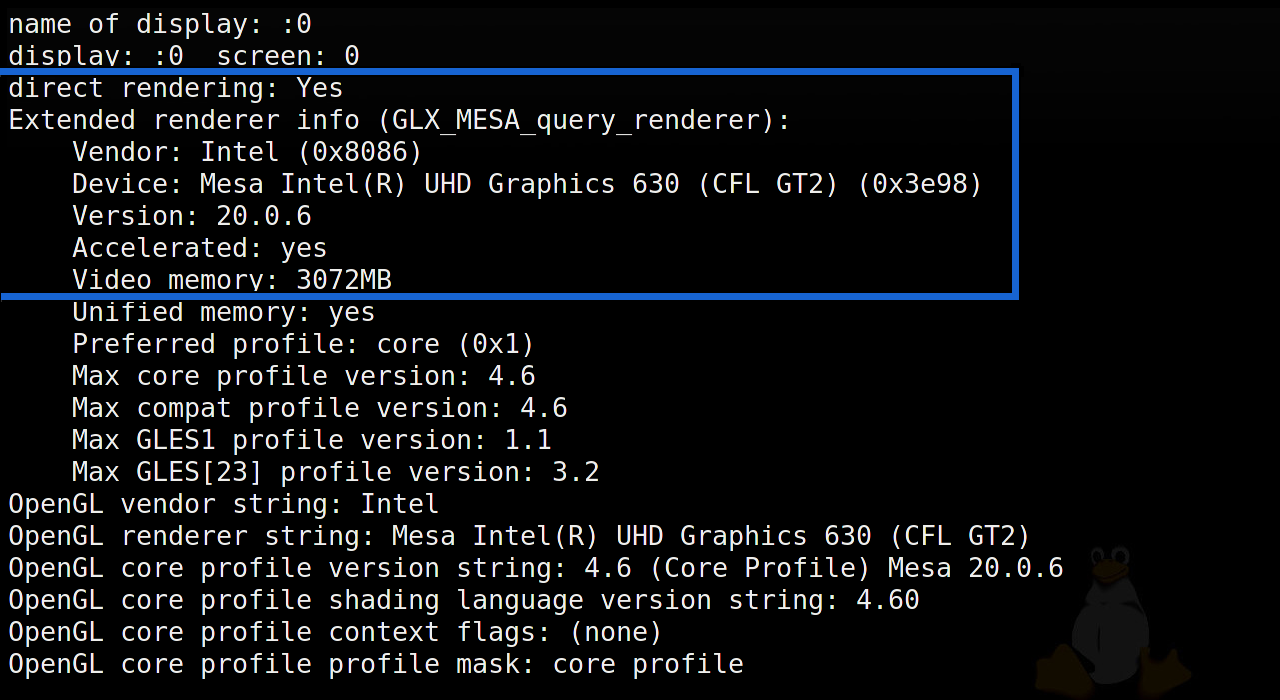The height and width of the screenshot is (700, 1280).
Task: Click "Mesa 20.0.6" in the core profile version string
Action: (975, 568)
